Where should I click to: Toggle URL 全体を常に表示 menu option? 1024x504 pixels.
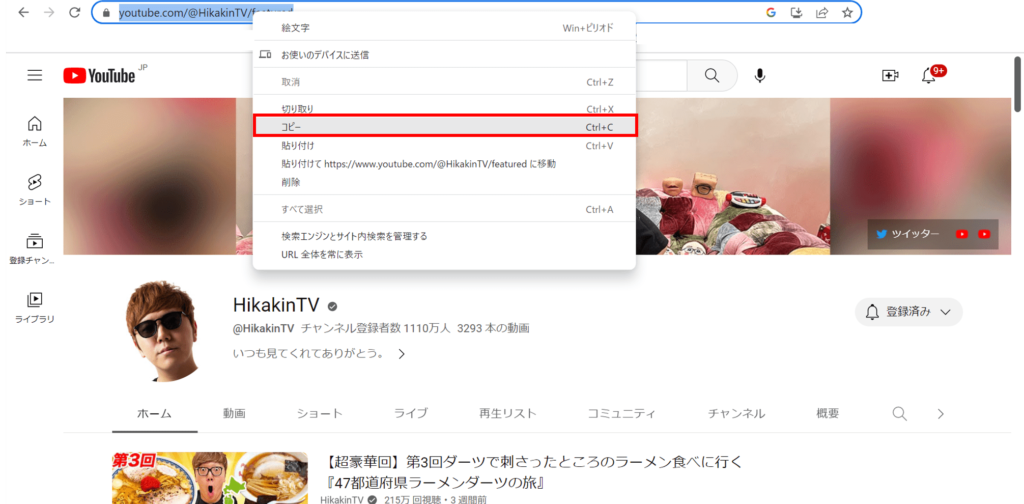(x=444, y=255)
